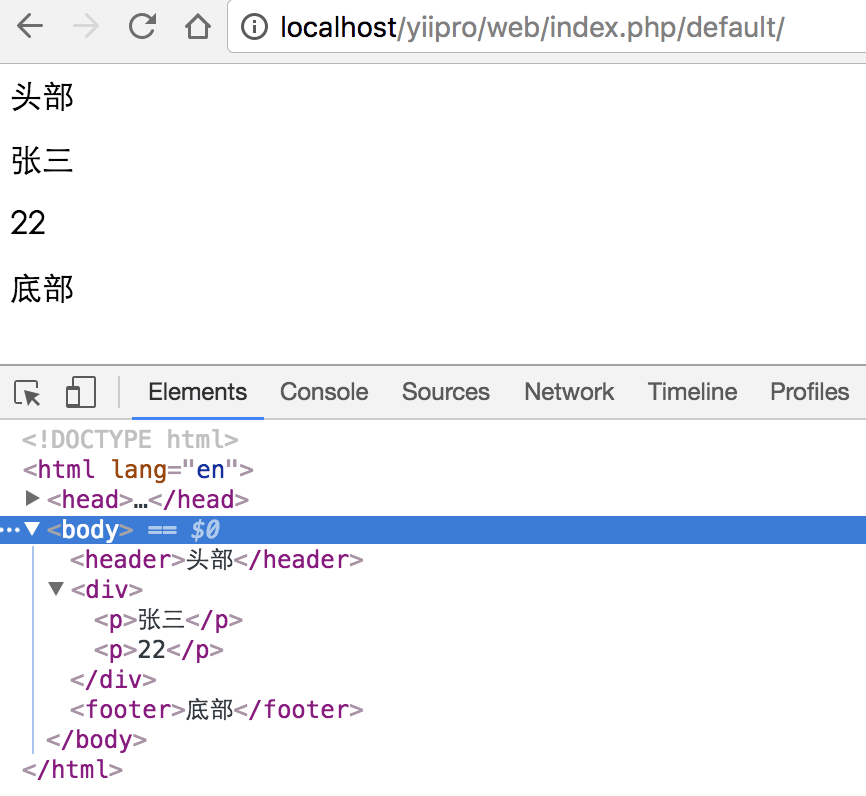
Task: Open the Profiles tab
Action: 809,392
